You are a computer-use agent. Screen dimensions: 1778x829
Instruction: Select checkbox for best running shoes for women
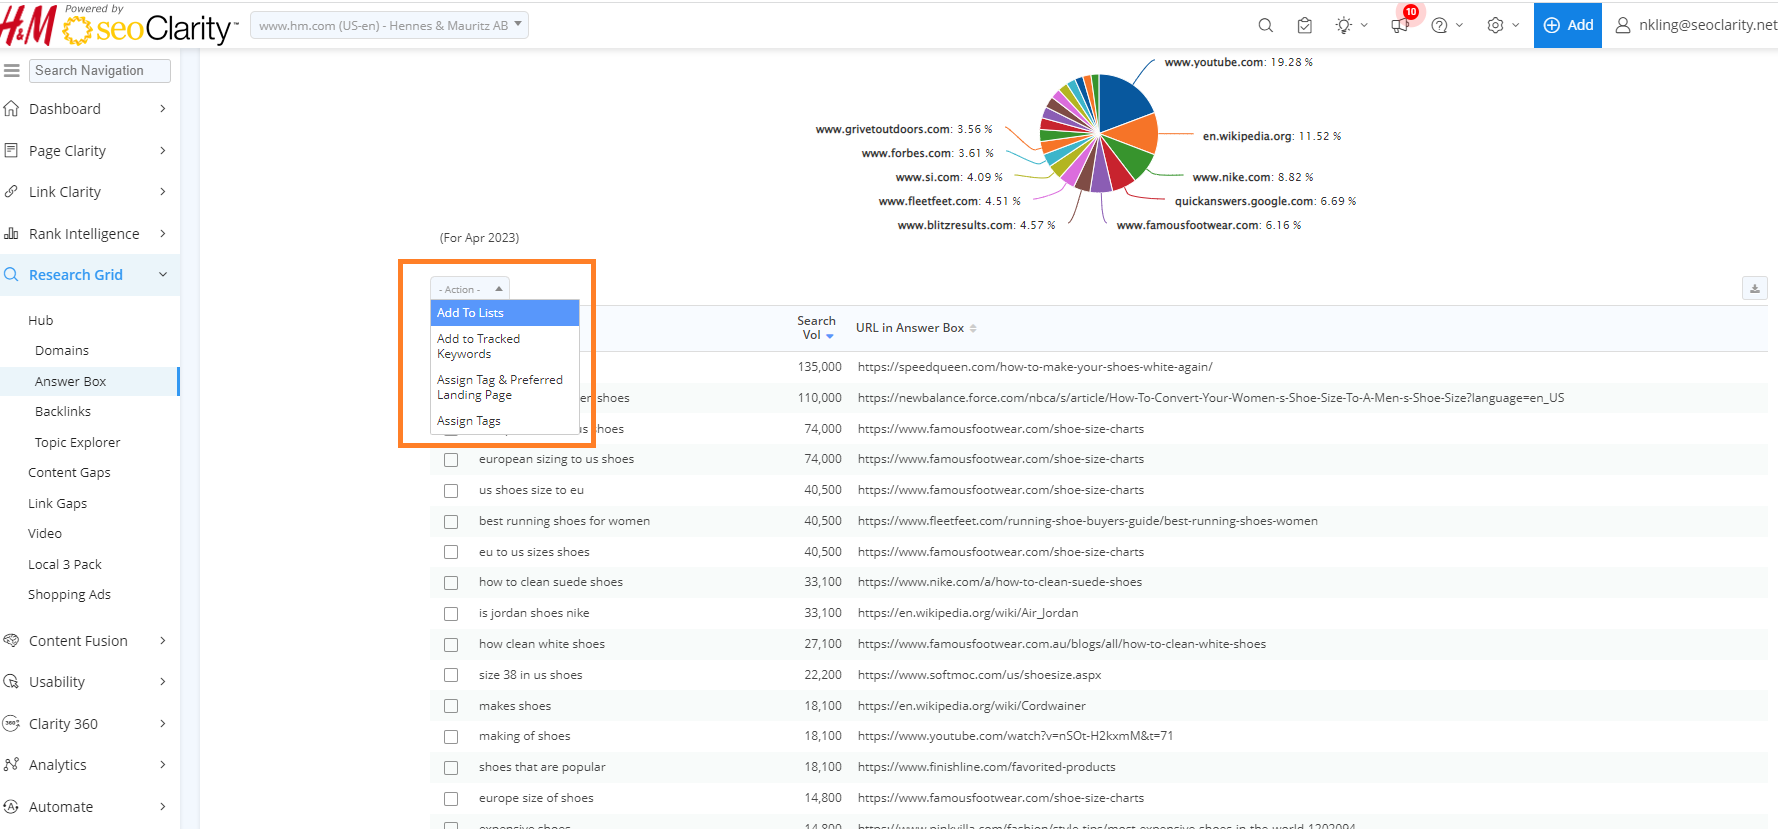[x=451, y=522]
